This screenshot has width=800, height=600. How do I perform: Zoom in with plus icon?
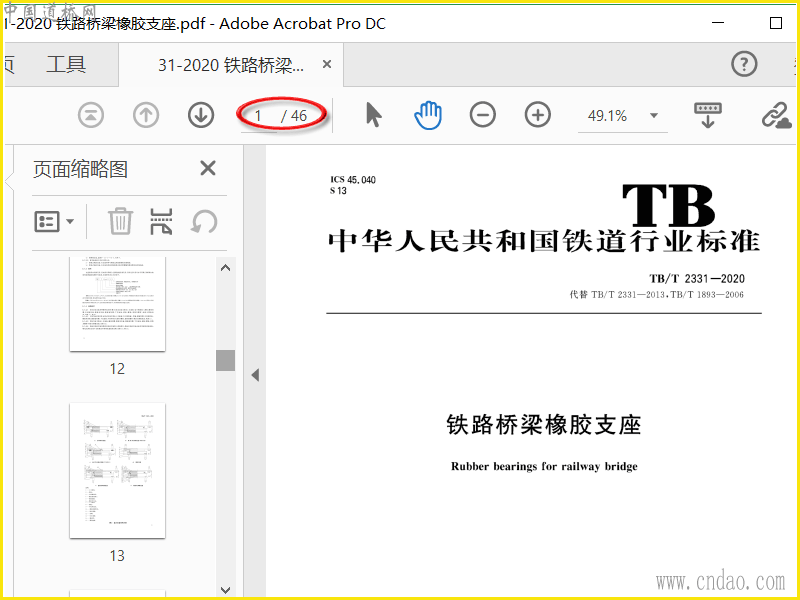pos(538,114)
